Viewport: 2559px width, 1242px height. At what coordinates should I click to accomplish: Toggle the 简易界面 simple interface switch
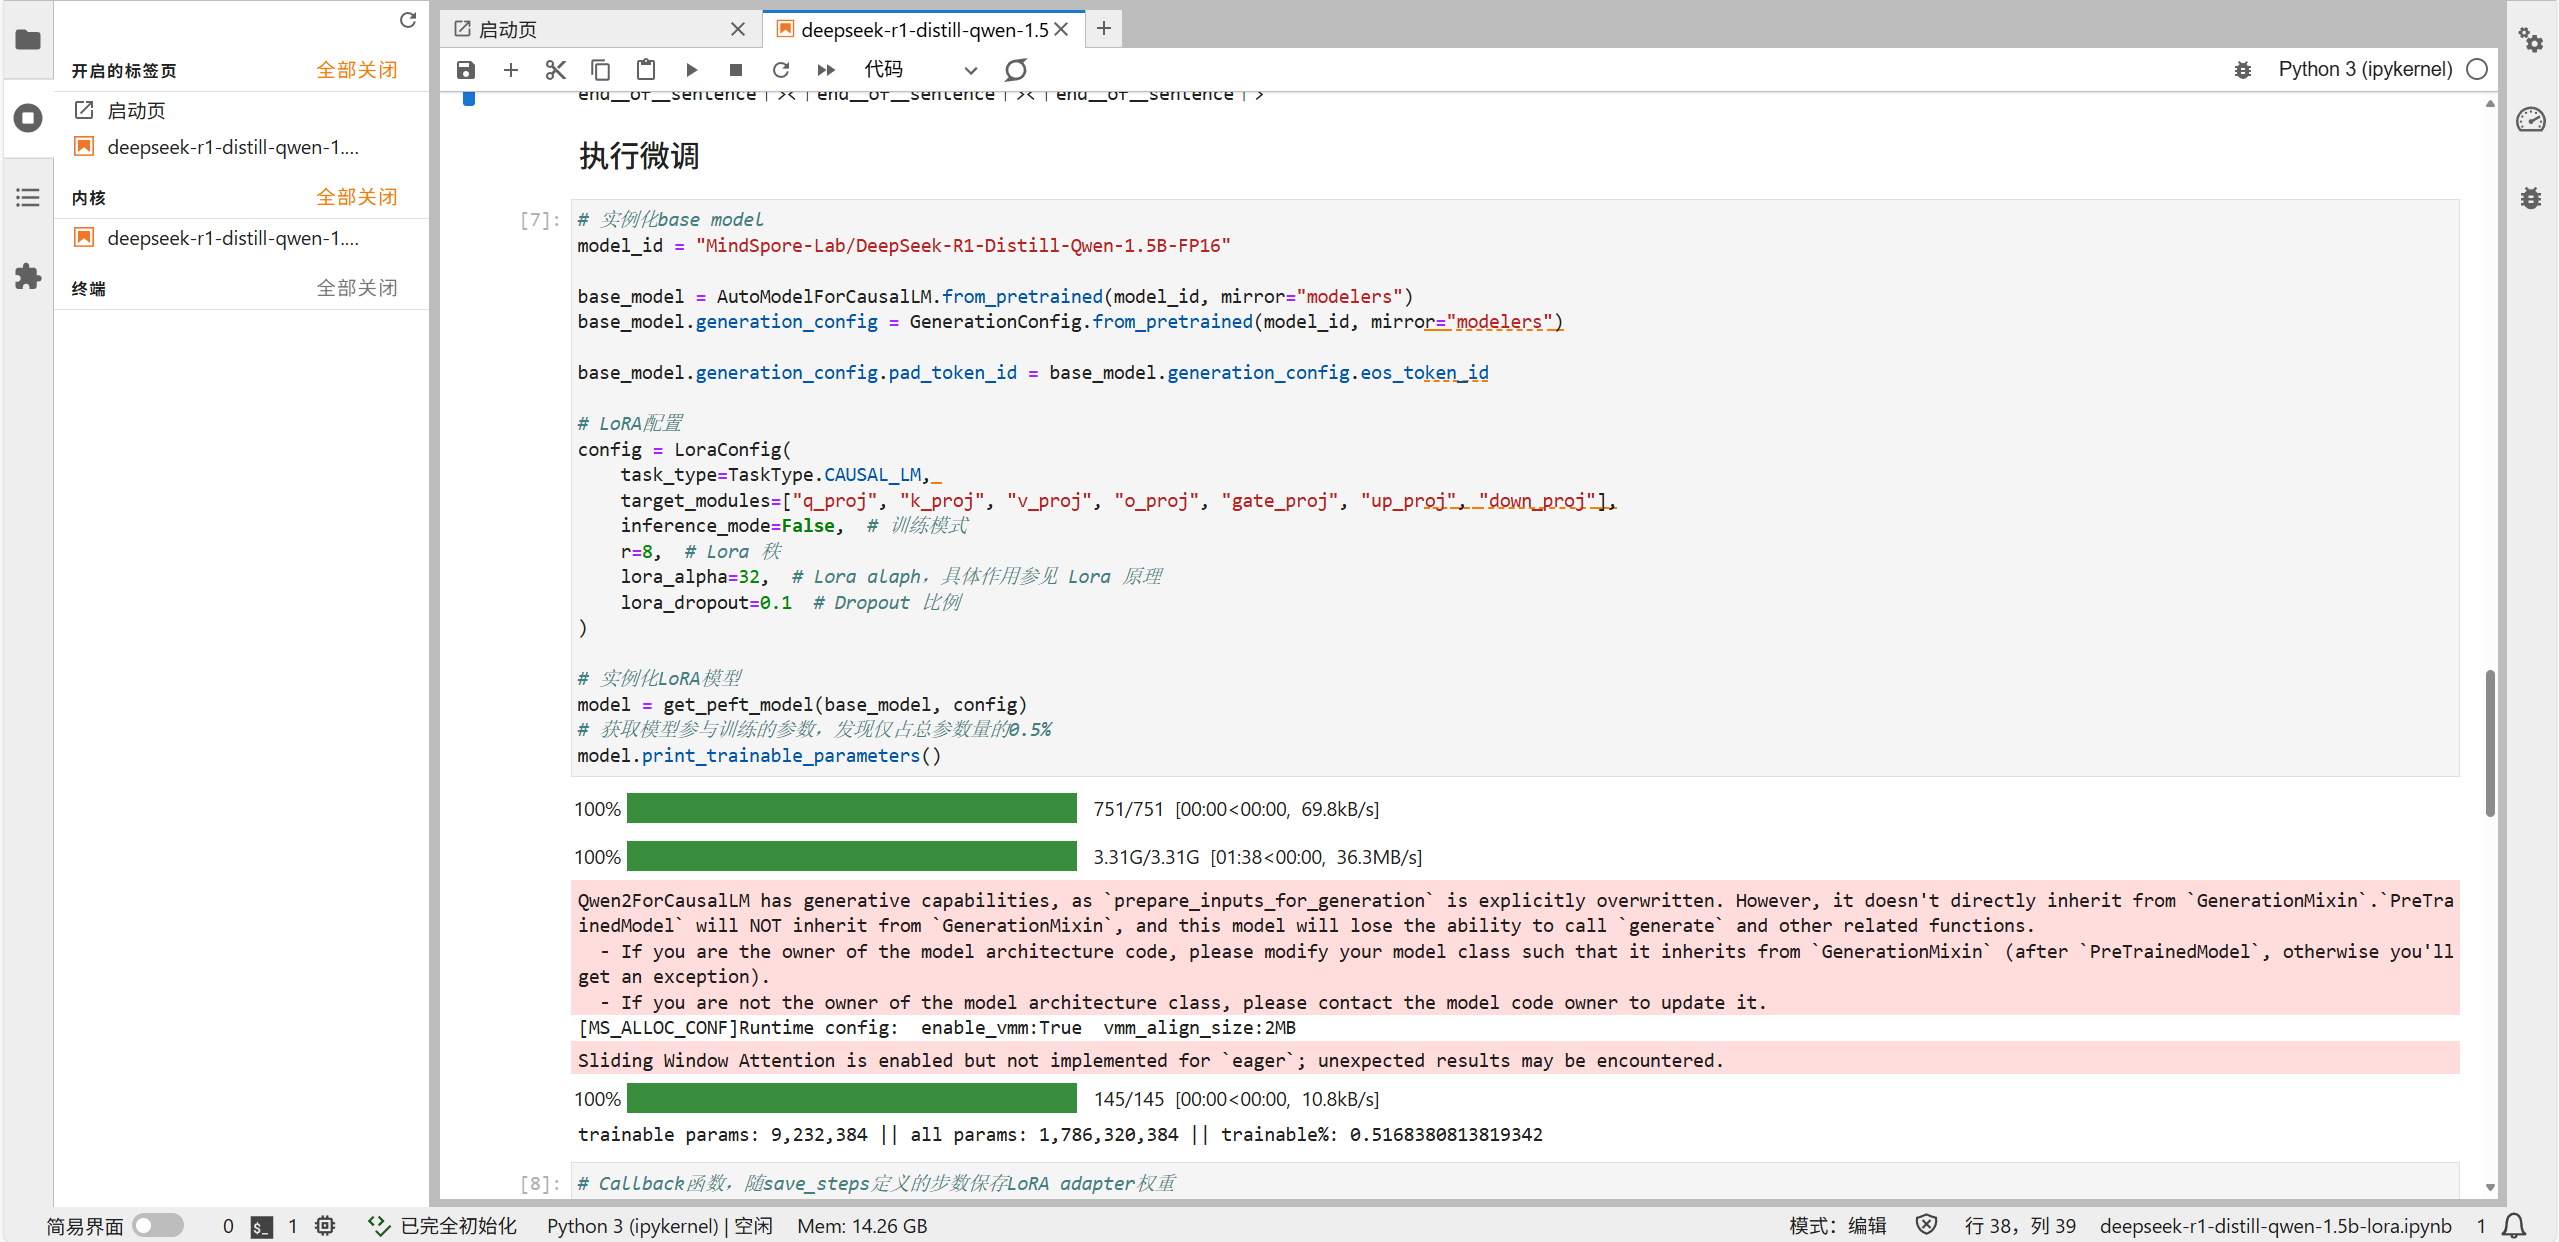(158, 1225)
